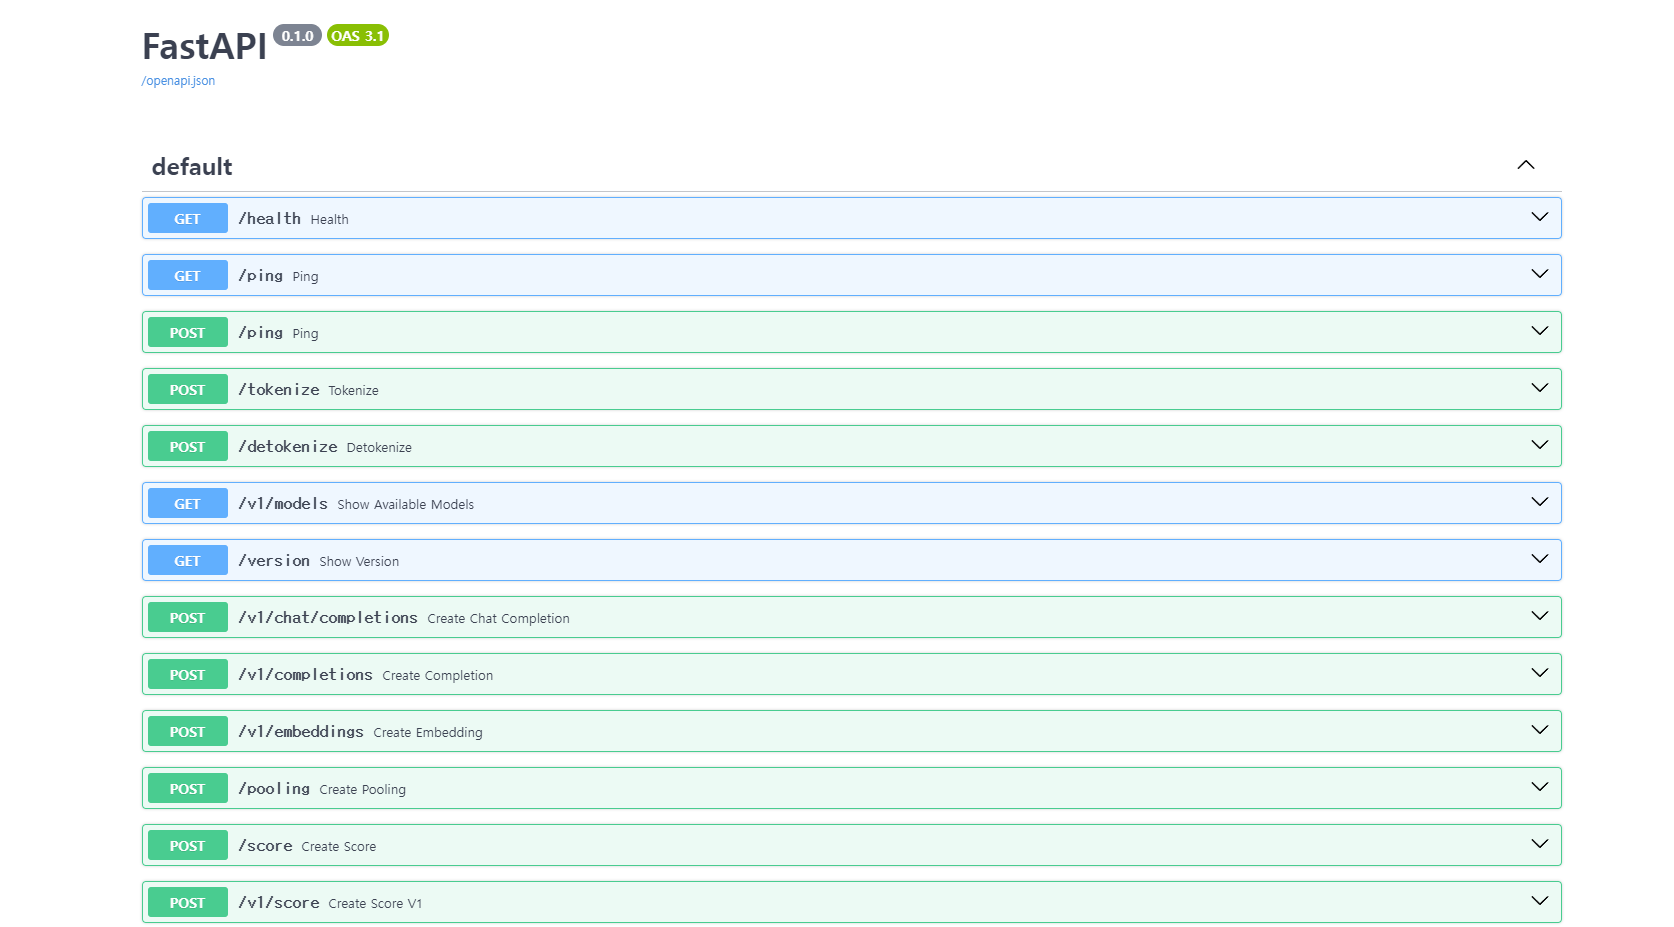Click the /health endpoint path
The image size is (1674, 927).
tap(269, 218)
